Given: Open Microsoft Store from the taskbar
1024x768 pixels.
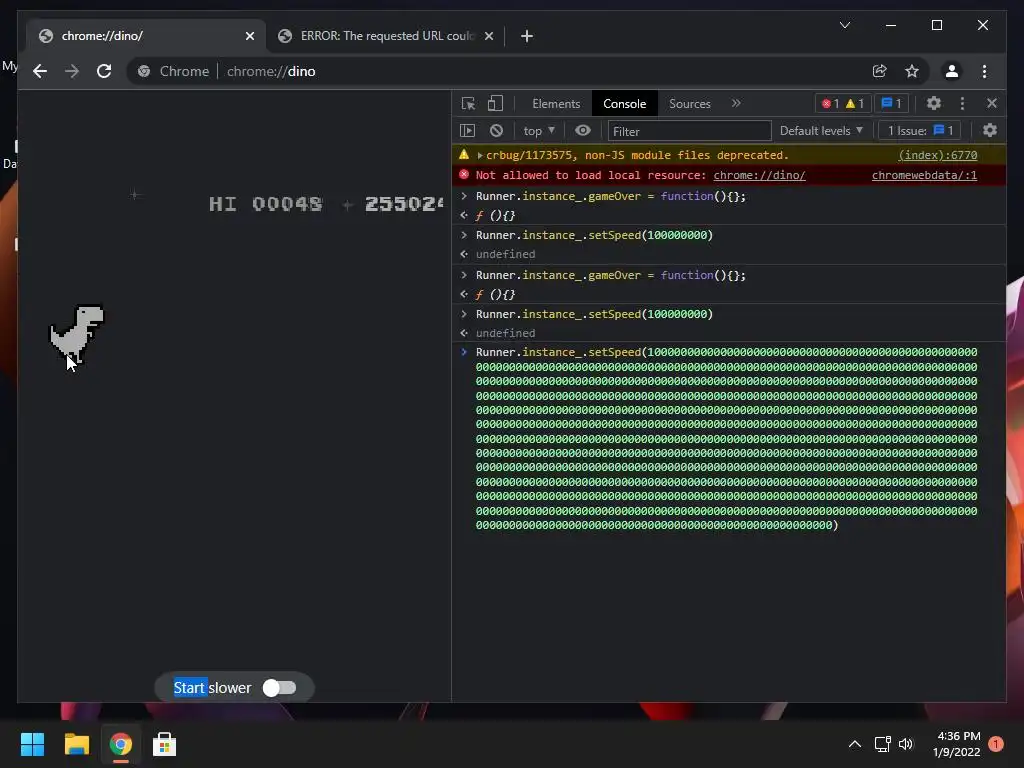Looking at the screenshot, I should coord(164,744).
